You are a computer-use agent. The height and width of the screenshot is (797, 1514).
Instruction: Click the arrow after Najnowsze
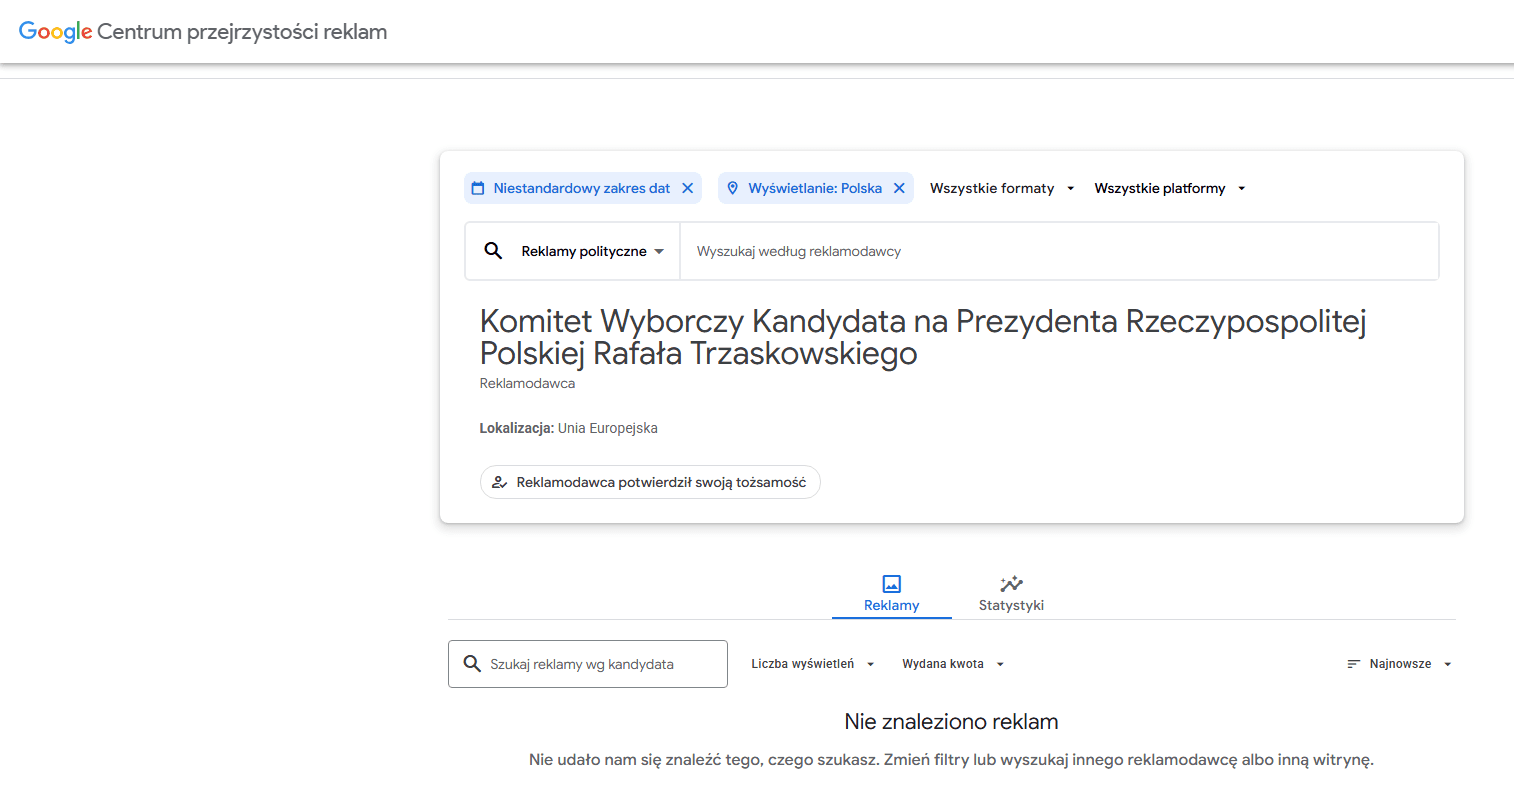coord(1447,664)
